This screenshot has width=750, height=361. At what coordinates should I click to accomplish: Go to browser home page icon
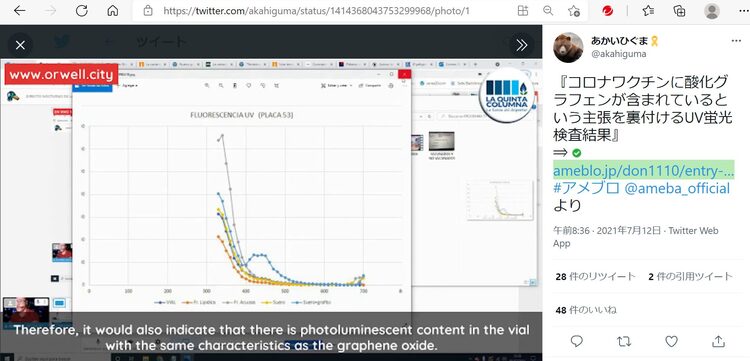click(112, 11)
